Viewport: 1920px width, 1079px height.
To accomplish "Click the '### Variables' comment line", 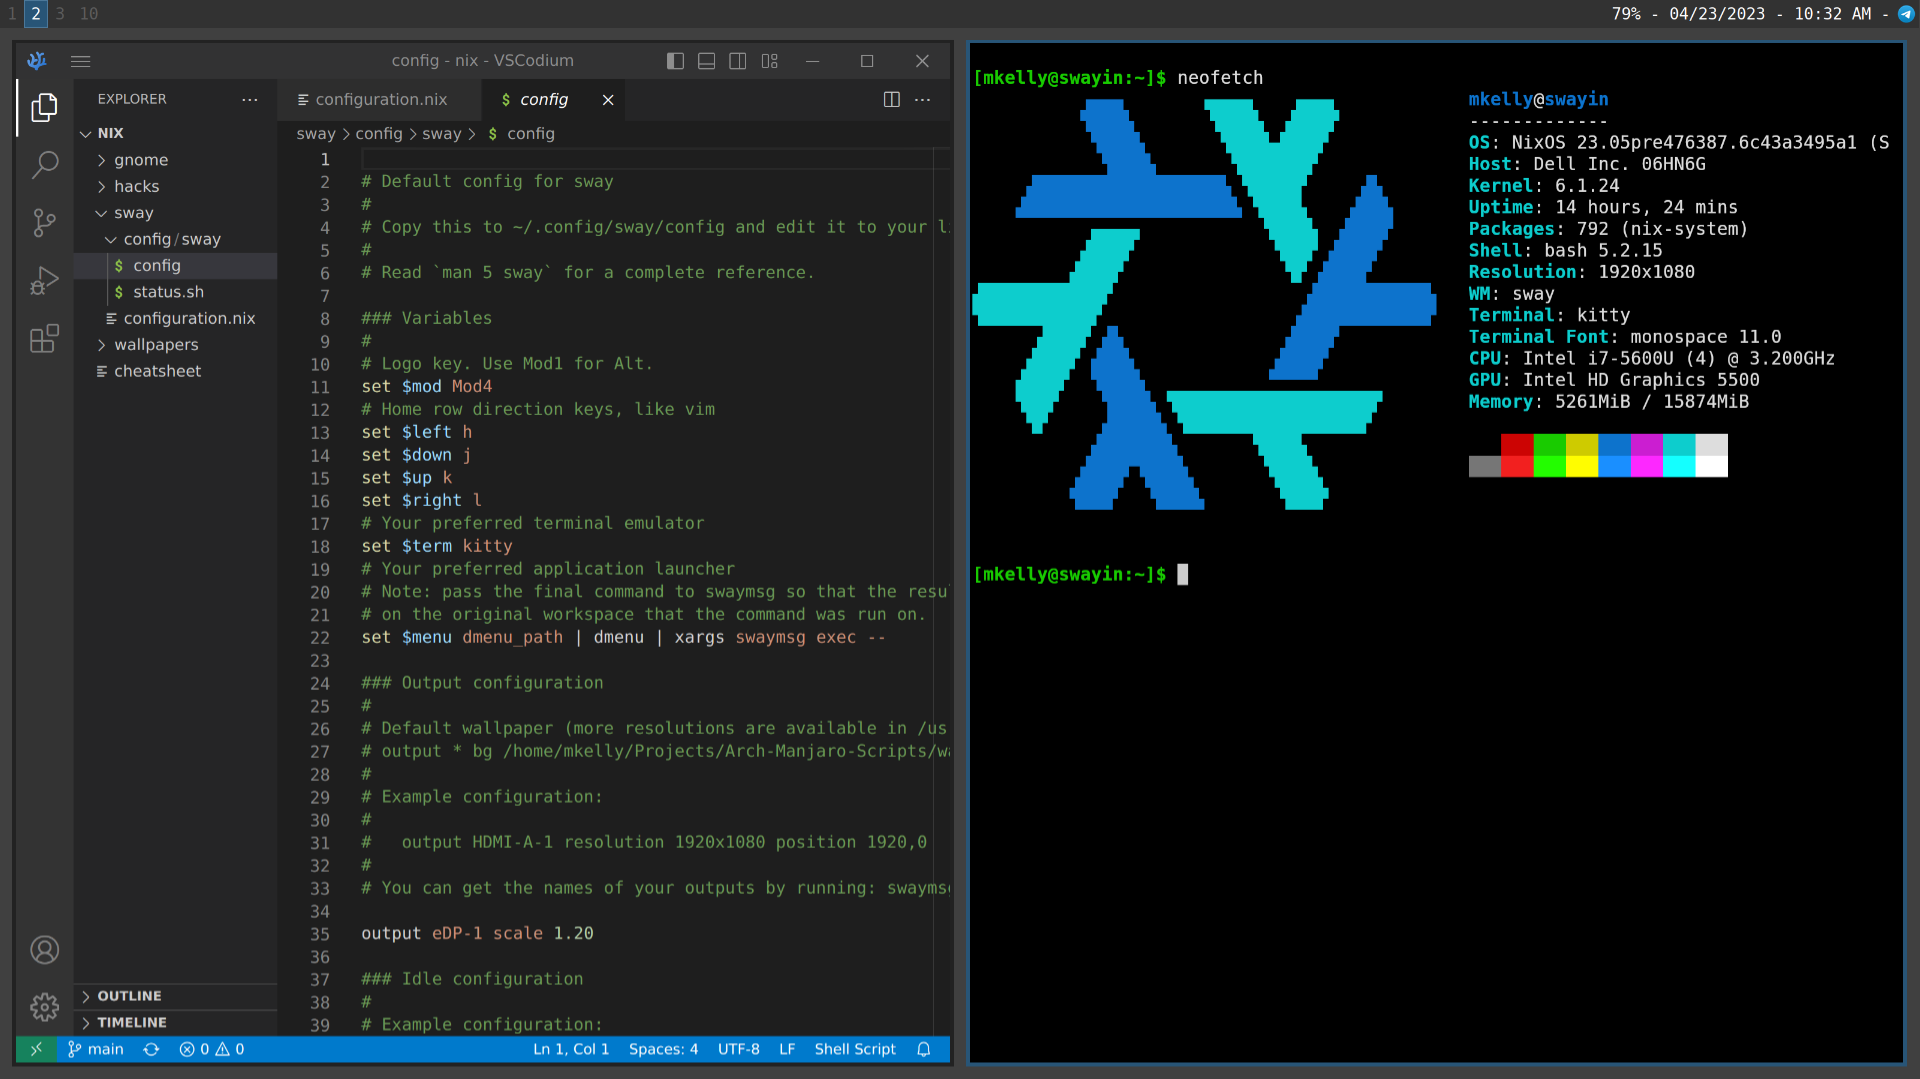I will click(426, 318).
